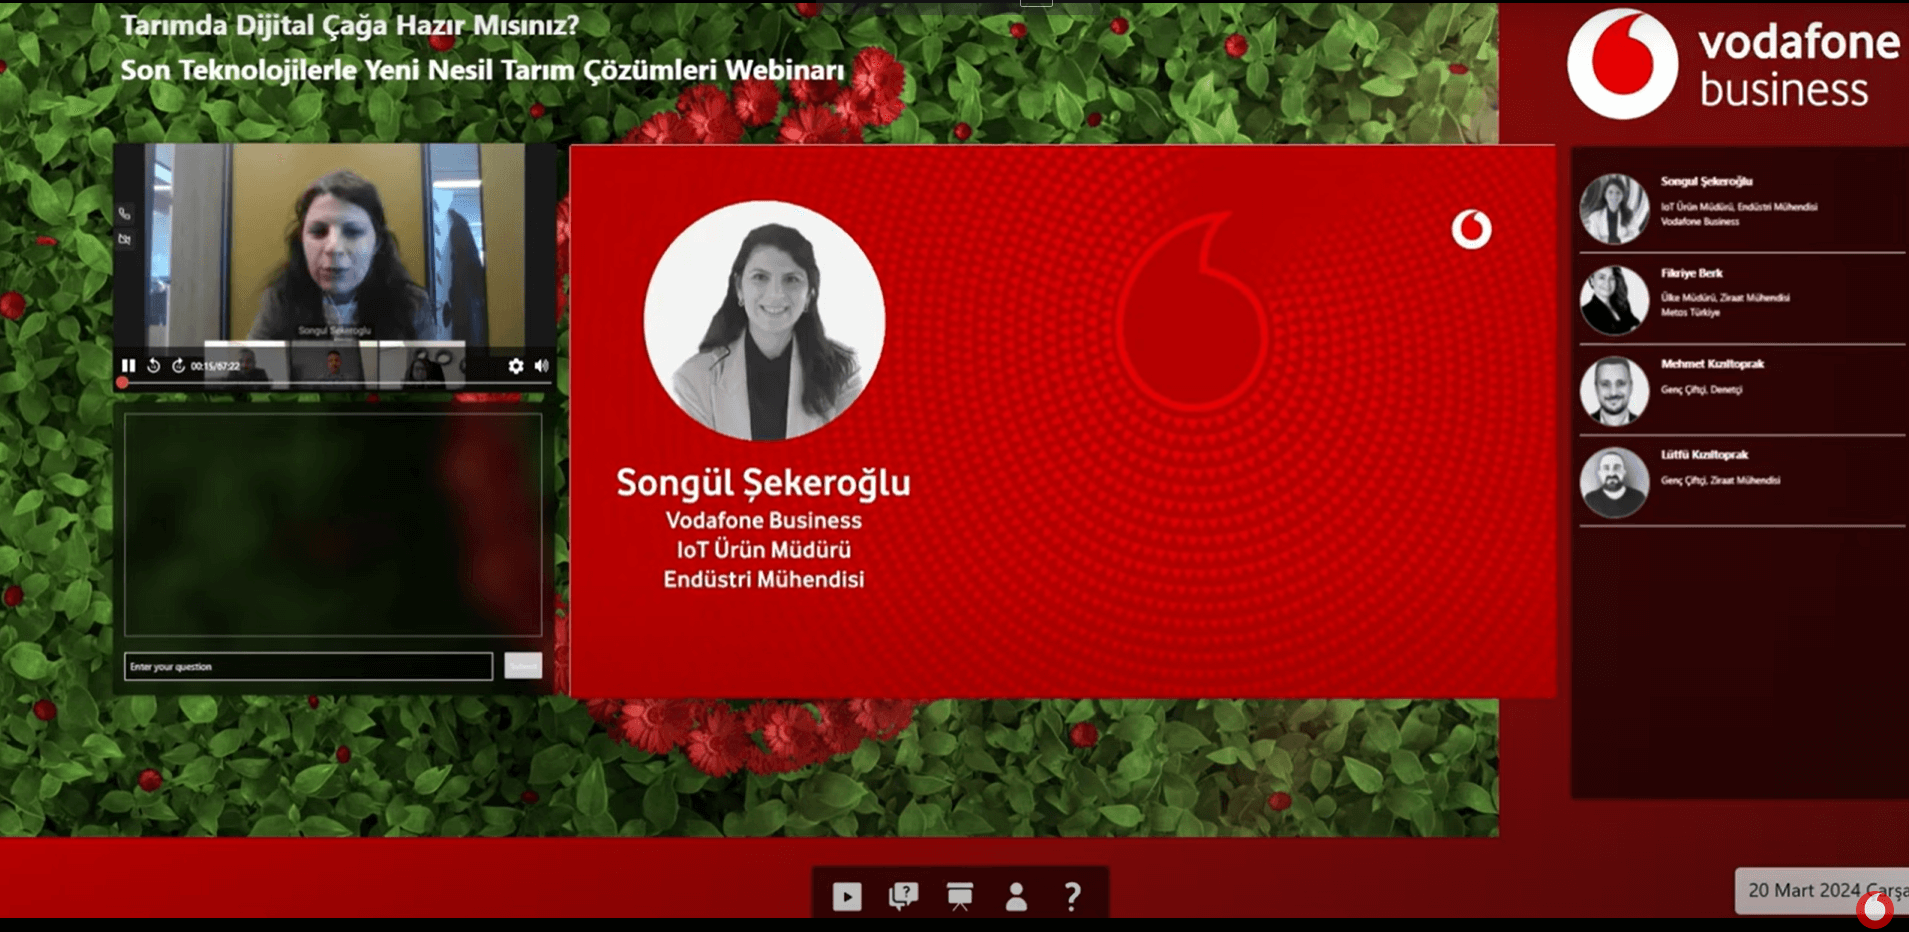Screen dimensions: 1909x932
Task: Open video settings gear
Action: 516,366
